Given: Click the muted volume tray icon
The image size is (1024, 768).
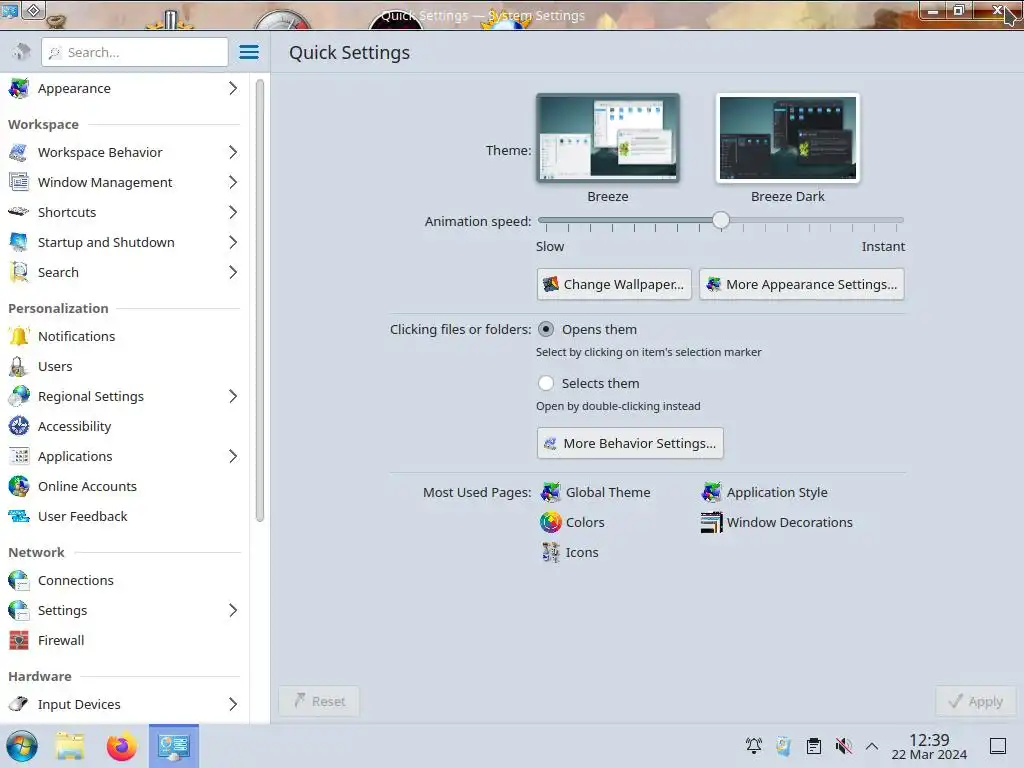Looking at the screenshot, I should click(x=844, y=746).
